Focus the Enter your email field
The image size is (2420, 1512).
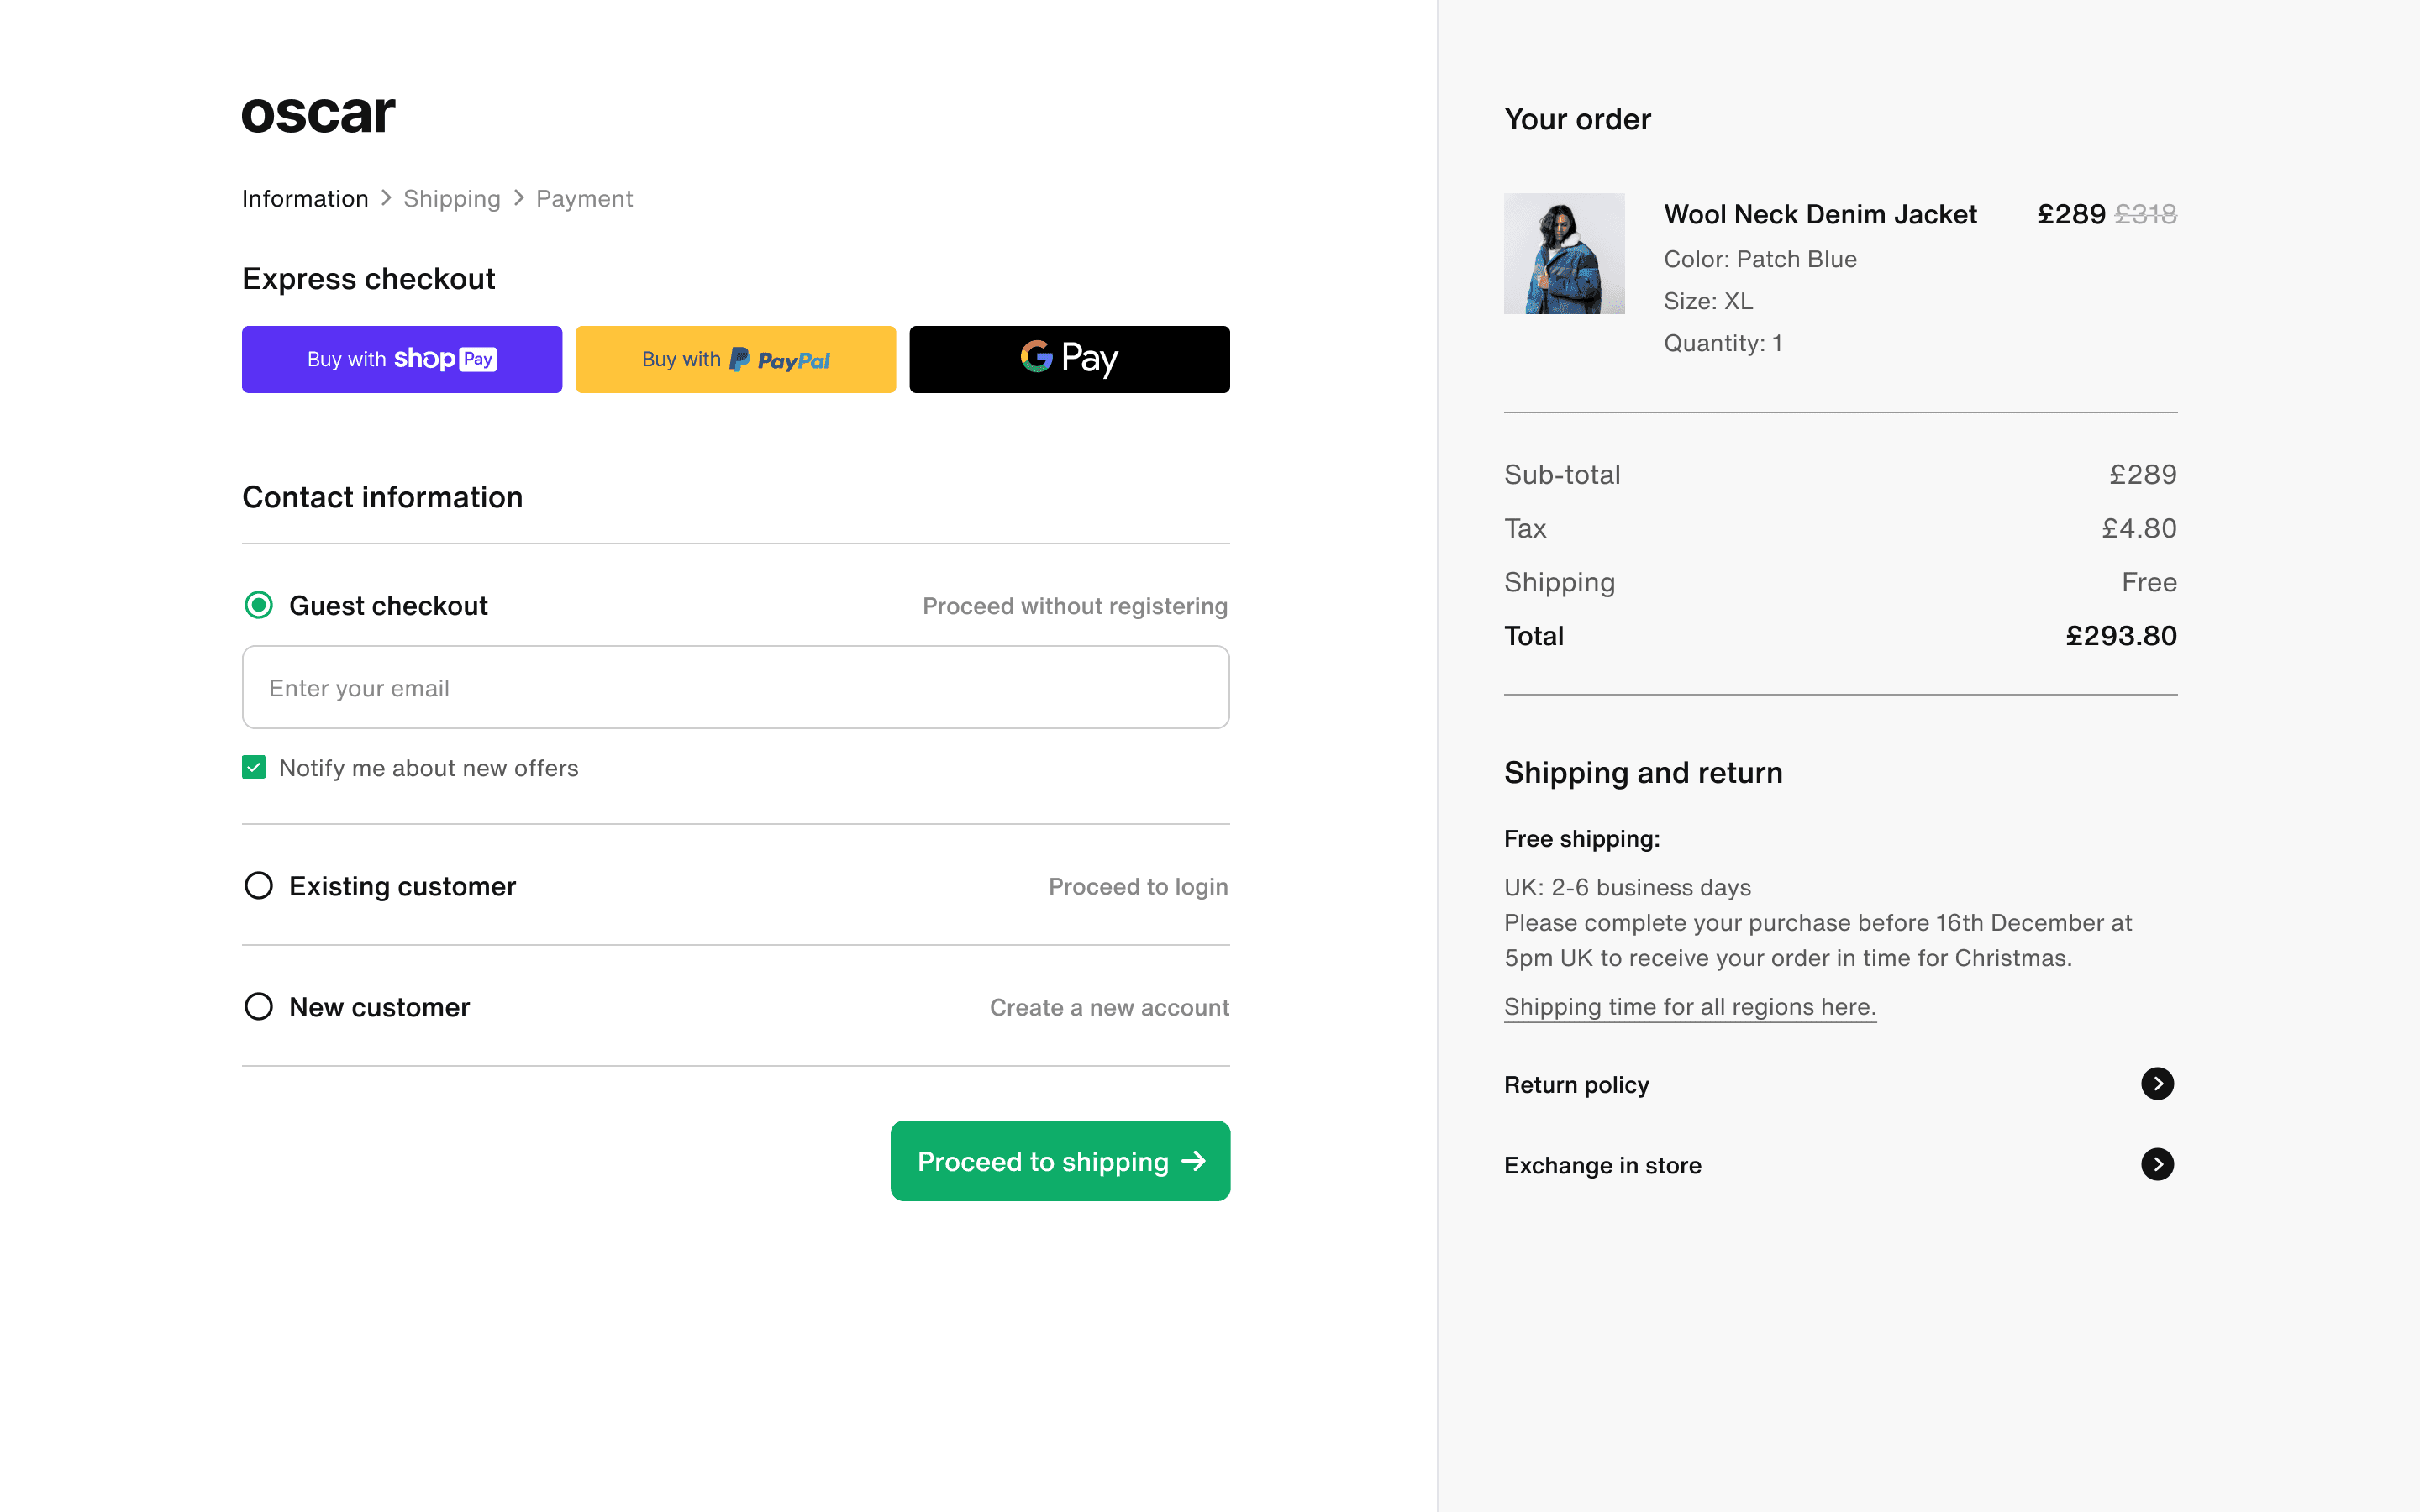(735, 688)
